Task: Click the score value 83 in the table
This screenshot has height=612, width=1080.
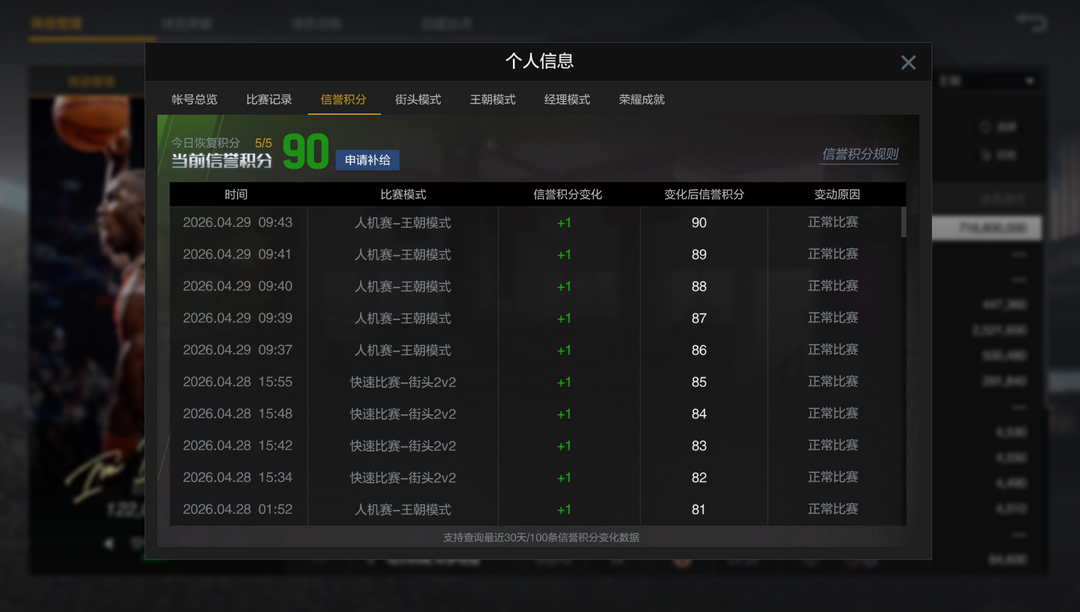Action: click(x=699, y=445)
